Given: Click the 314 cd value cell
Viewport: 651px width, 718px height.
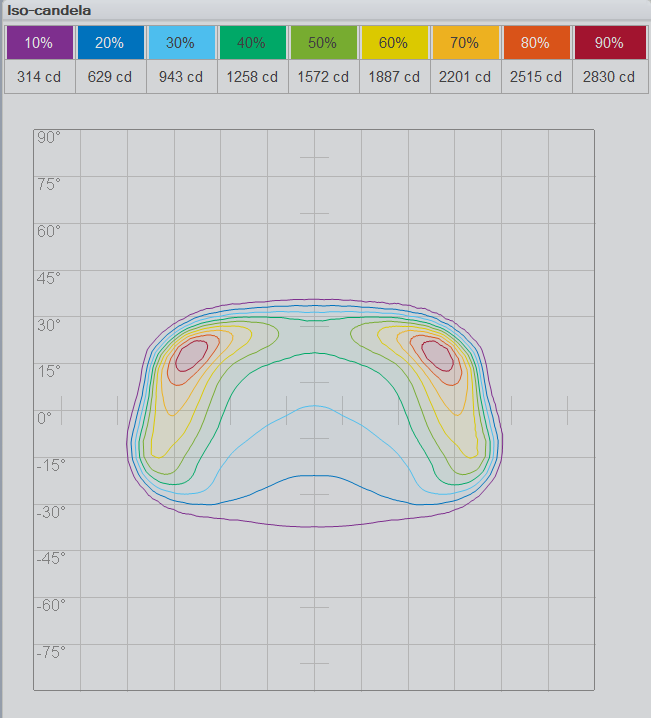Looking at the screenshot, I should coord(40,77).
